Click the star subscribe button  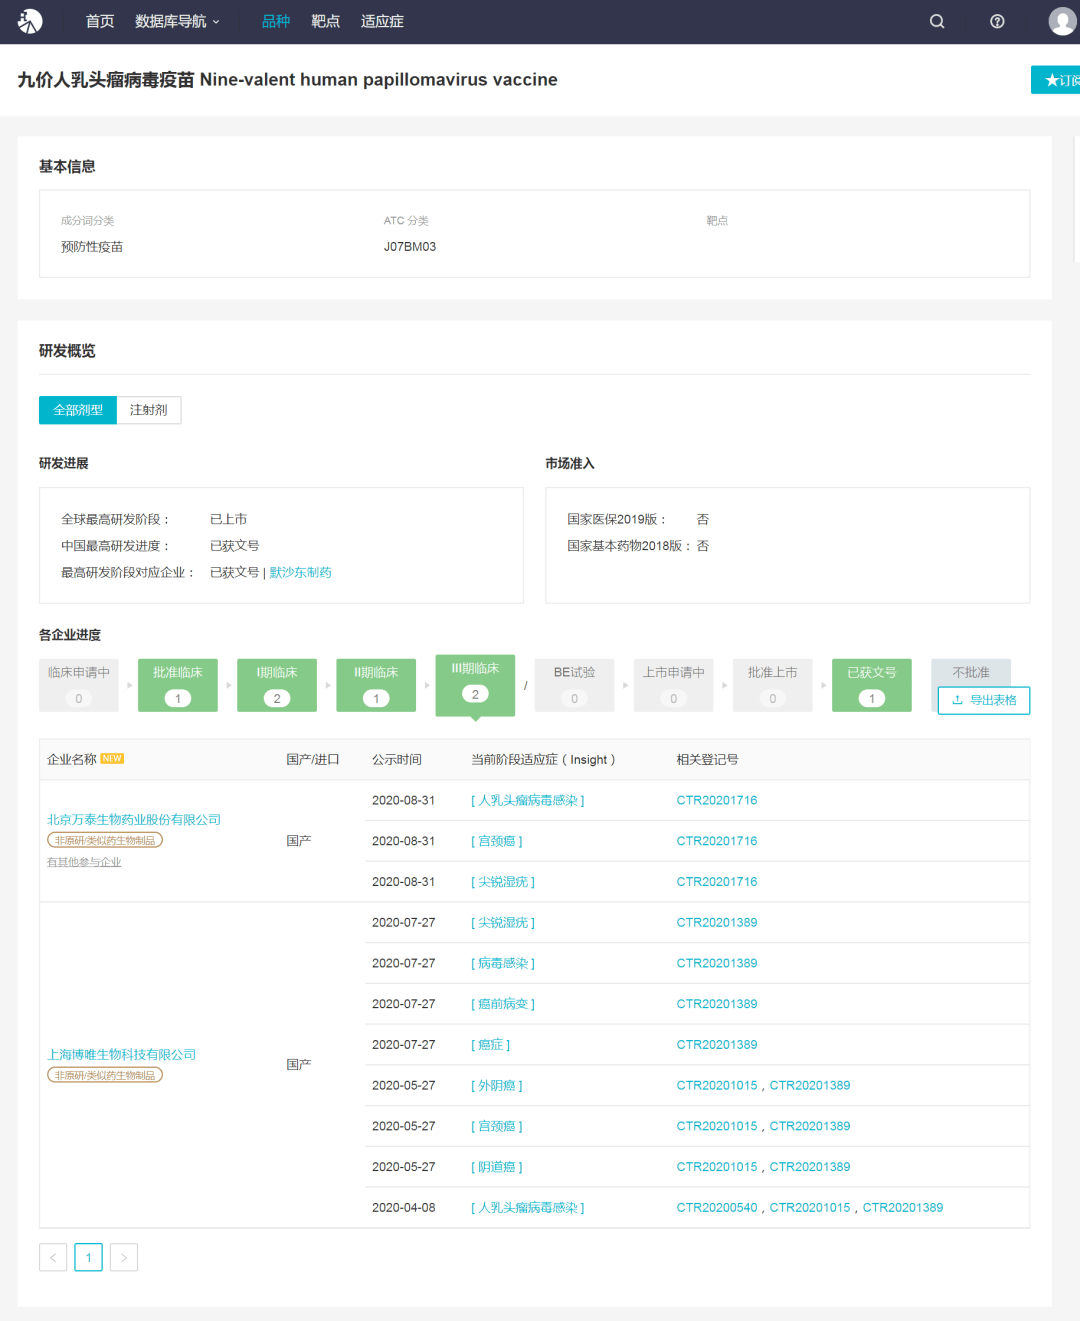point(1056,80)
